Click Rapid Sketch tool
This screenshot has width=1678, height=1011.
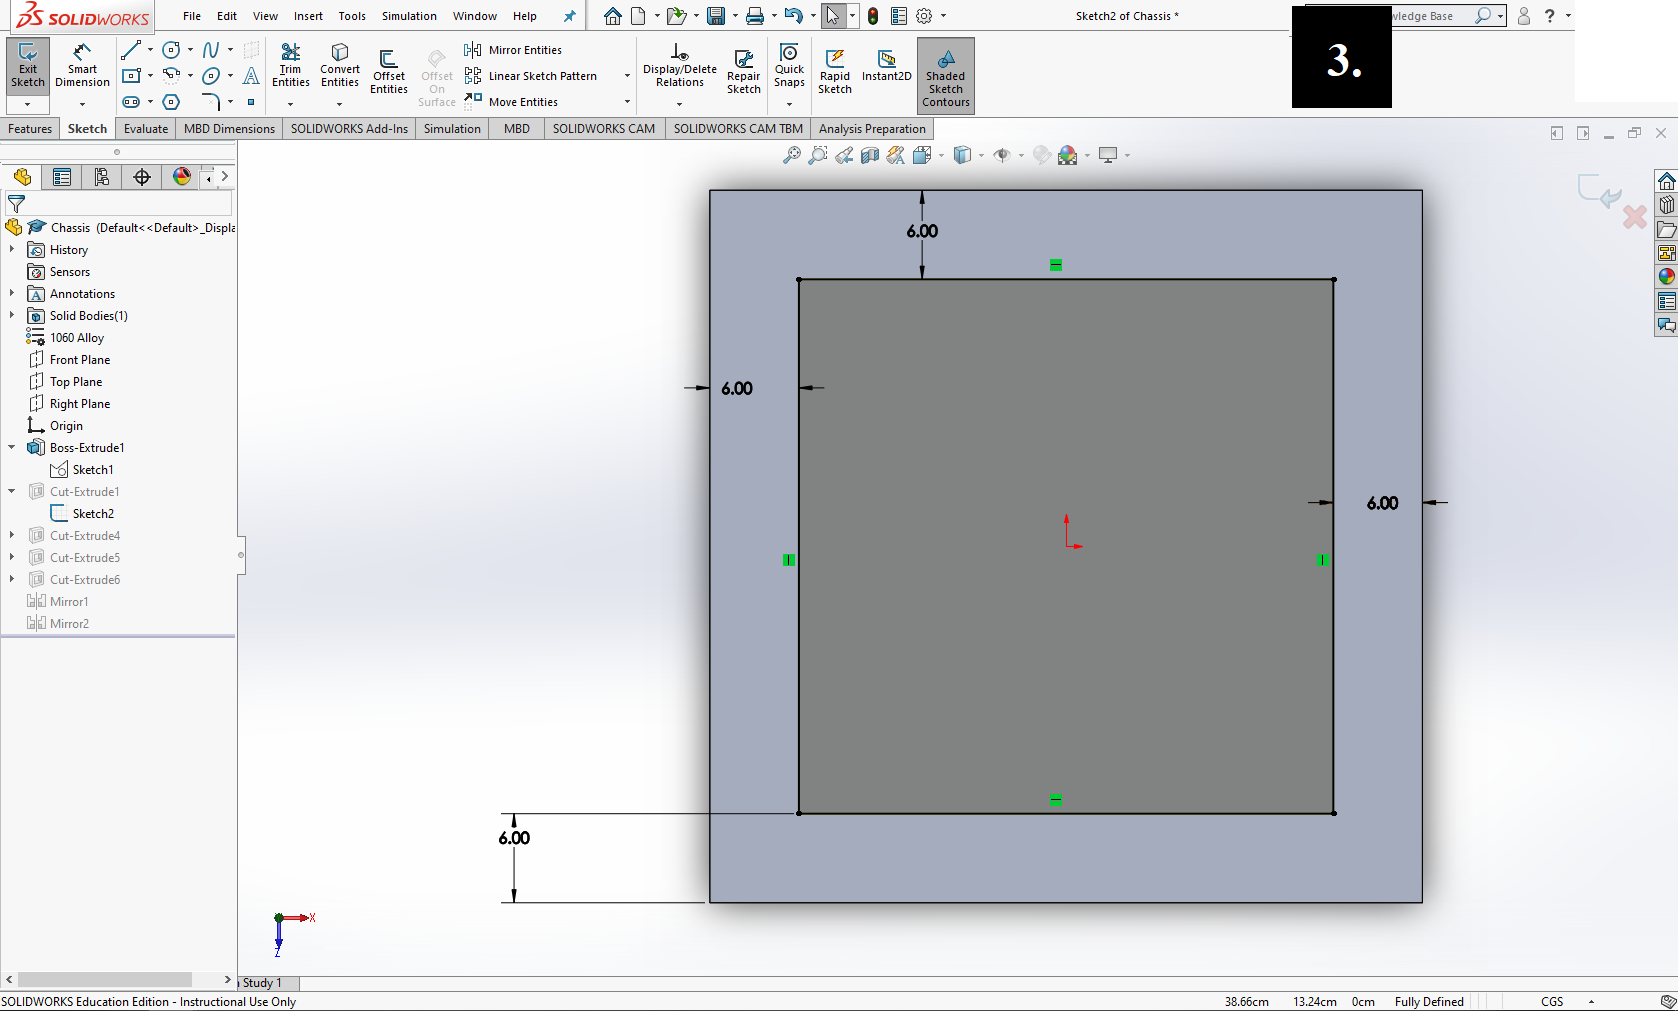pyautogui.click(x=835, y=72)
